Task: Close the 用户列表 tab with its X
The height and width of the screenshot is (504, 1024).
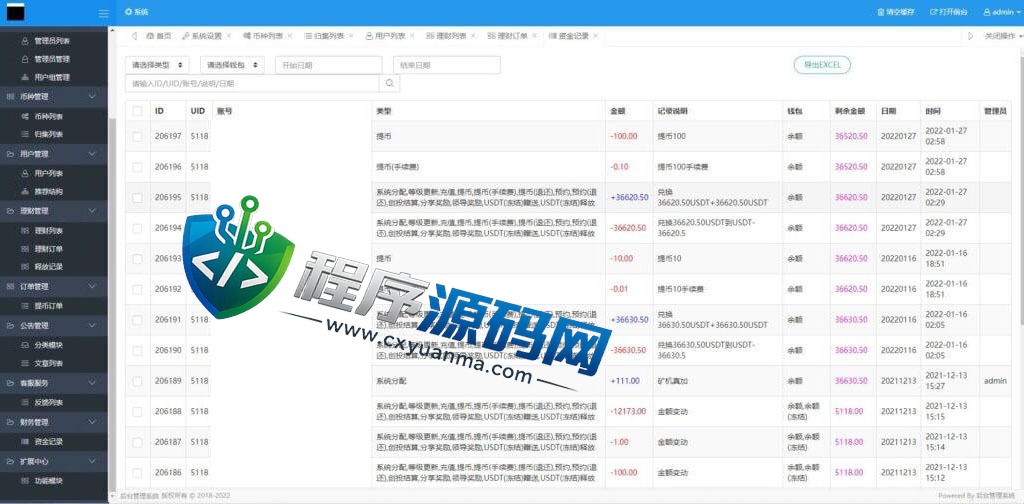Action: 412,36
